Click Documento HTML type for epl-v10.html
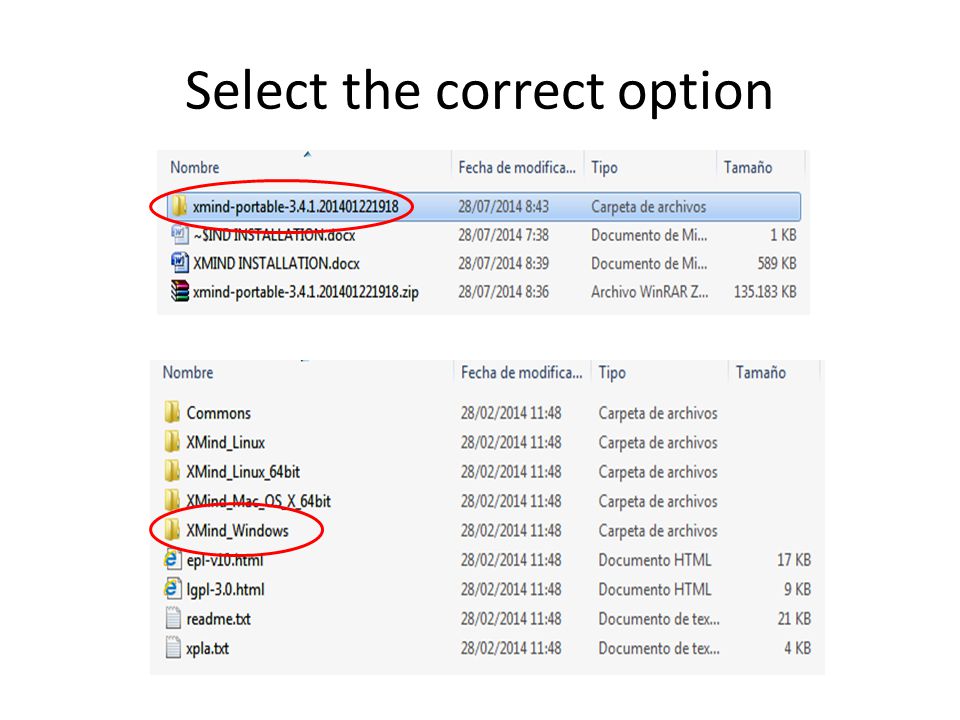The width and height of the screenshot is (960, 720). coord(654,560)
